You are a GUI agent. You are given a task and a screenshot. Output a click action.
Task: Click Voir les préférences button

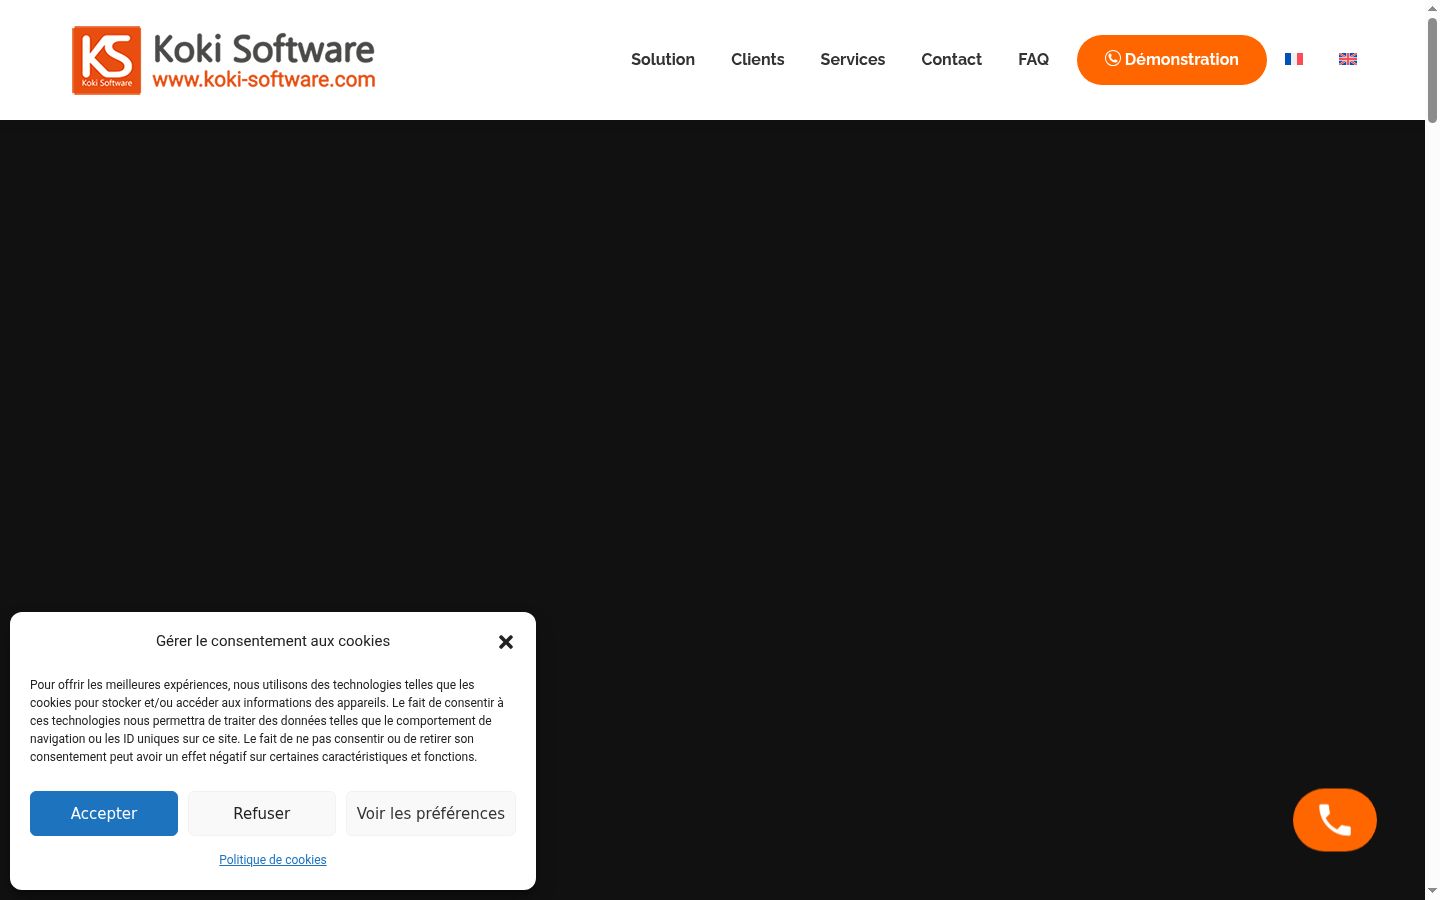[431, 813]
